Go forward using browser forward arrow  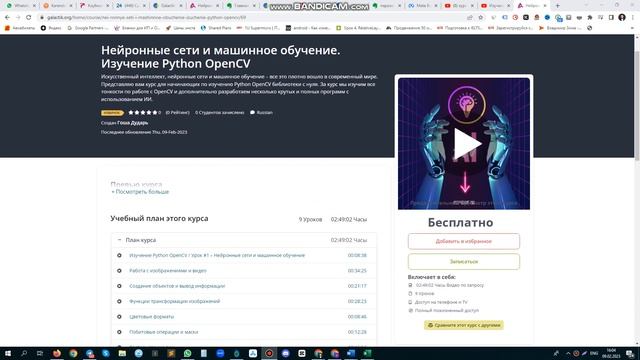point(18,18)
